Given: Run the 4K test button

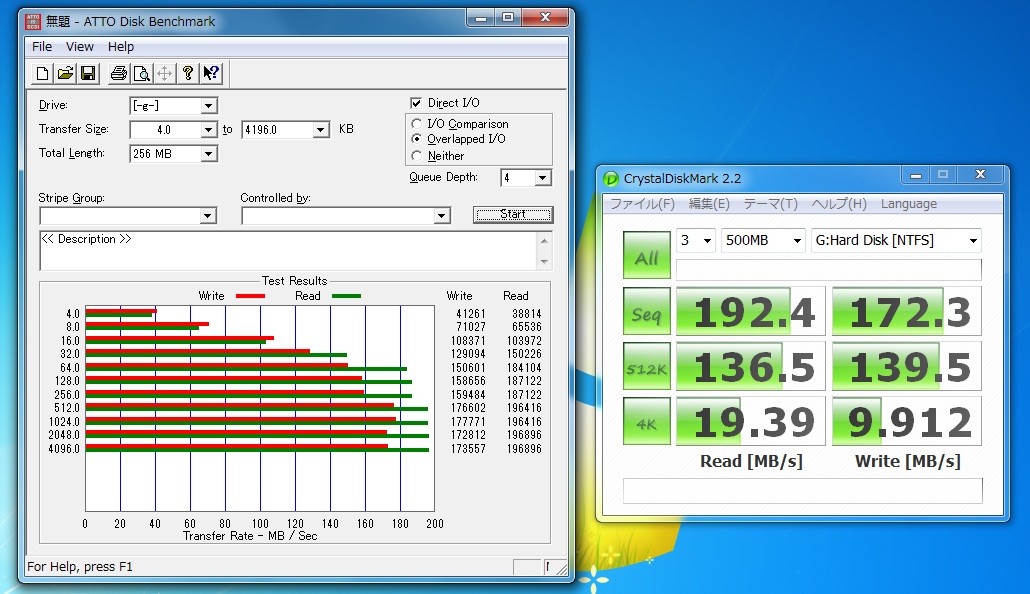Looking at the screenshot, I should point(646,421).
